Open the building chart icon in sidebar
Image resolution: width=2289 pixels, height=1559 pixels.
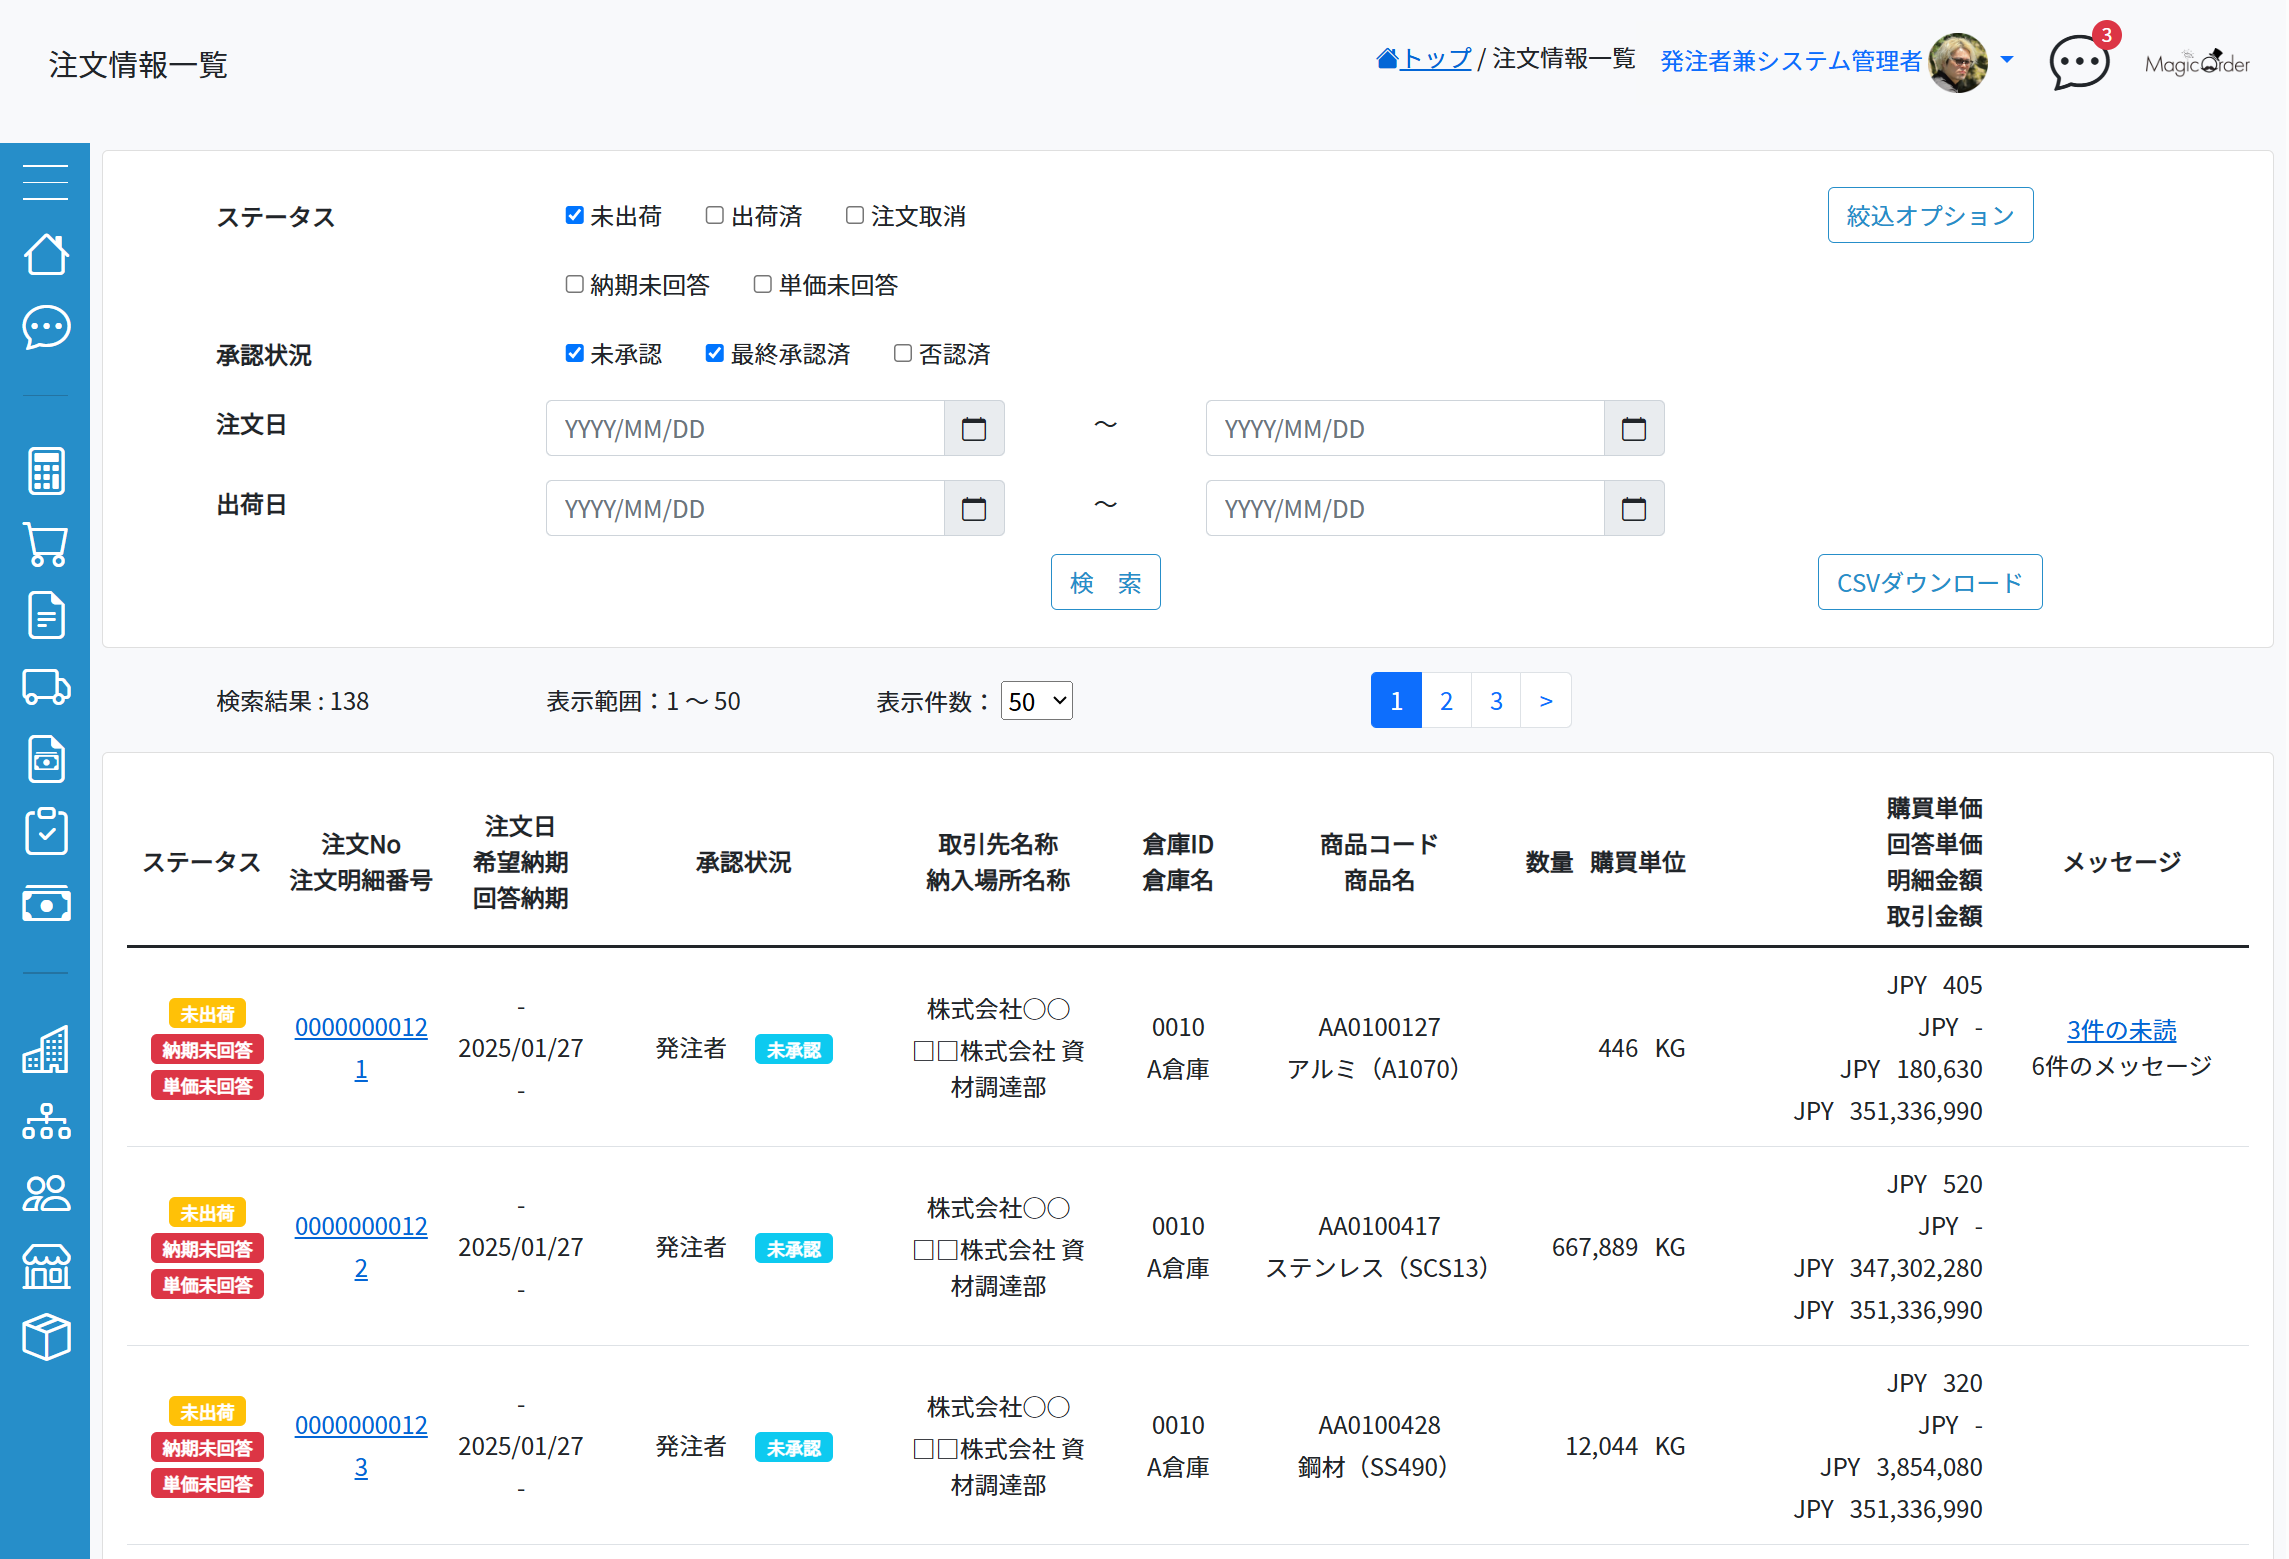[46, 1049]
